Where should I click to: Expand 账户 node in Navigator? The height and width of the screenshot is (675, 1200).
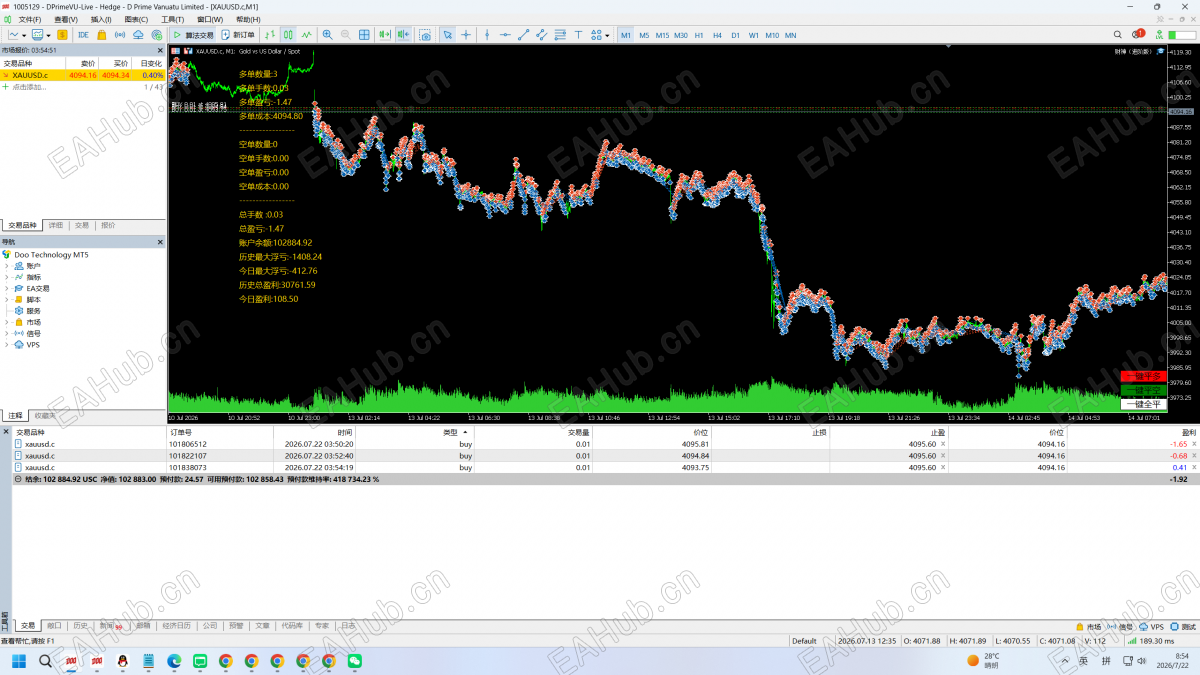pos(7,266)
